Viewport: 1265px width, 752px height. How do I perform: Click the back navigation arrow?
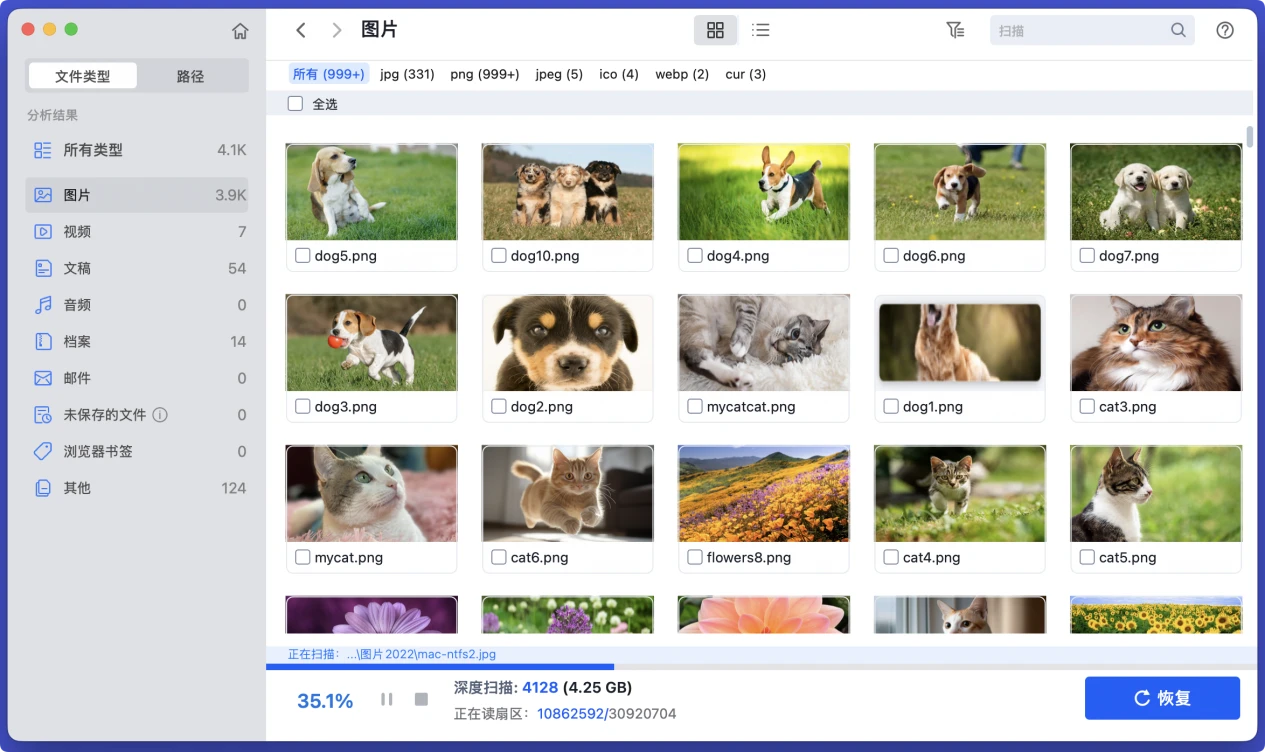[301, 30]
